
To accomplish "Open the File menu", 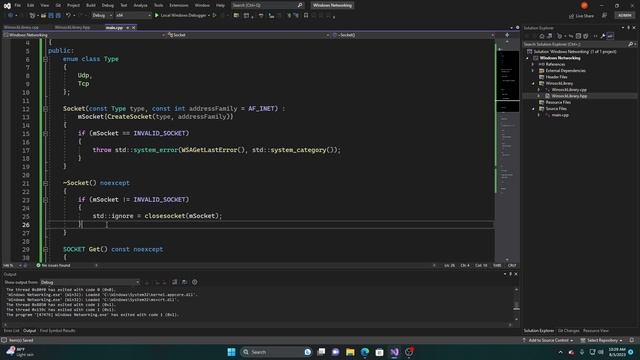I will tap(18, 5).
